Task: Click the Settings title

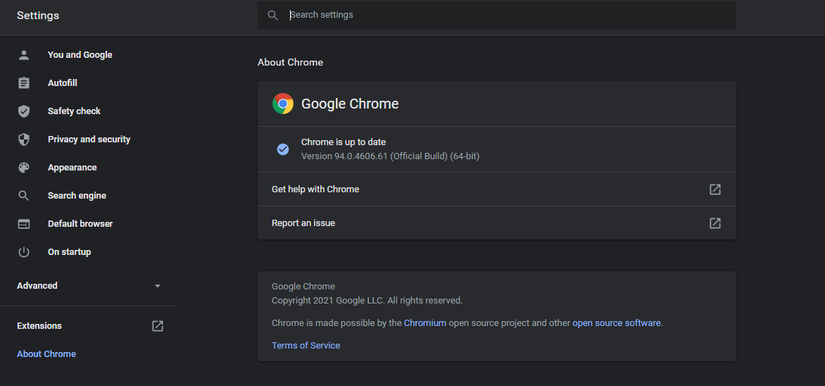Action: [x=38, y=16]
